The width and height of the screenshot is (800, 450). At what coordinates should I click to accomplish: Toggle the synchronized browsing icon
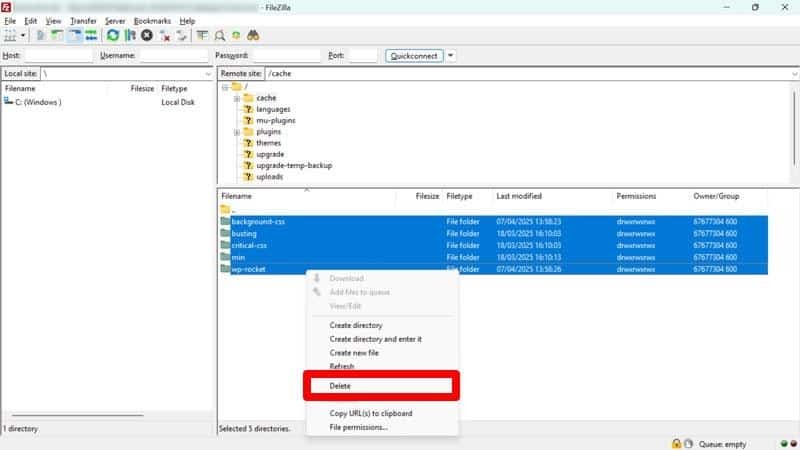coord(236,36)
